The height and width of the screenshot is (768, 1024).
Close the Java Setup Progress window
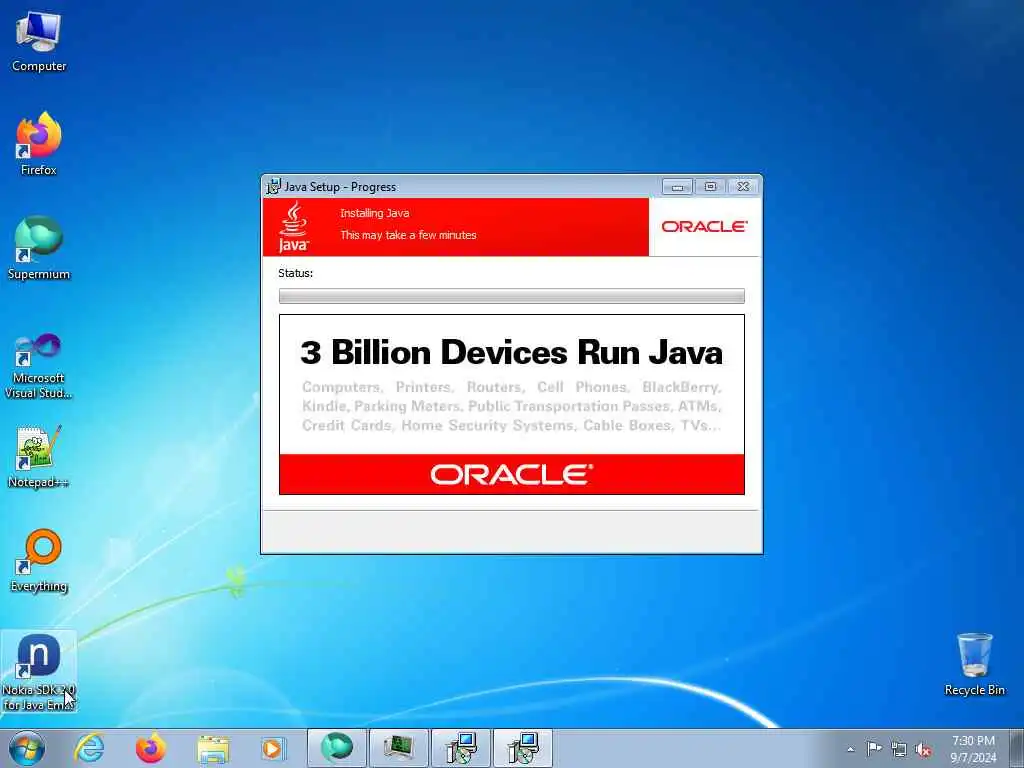coord(743,187)
